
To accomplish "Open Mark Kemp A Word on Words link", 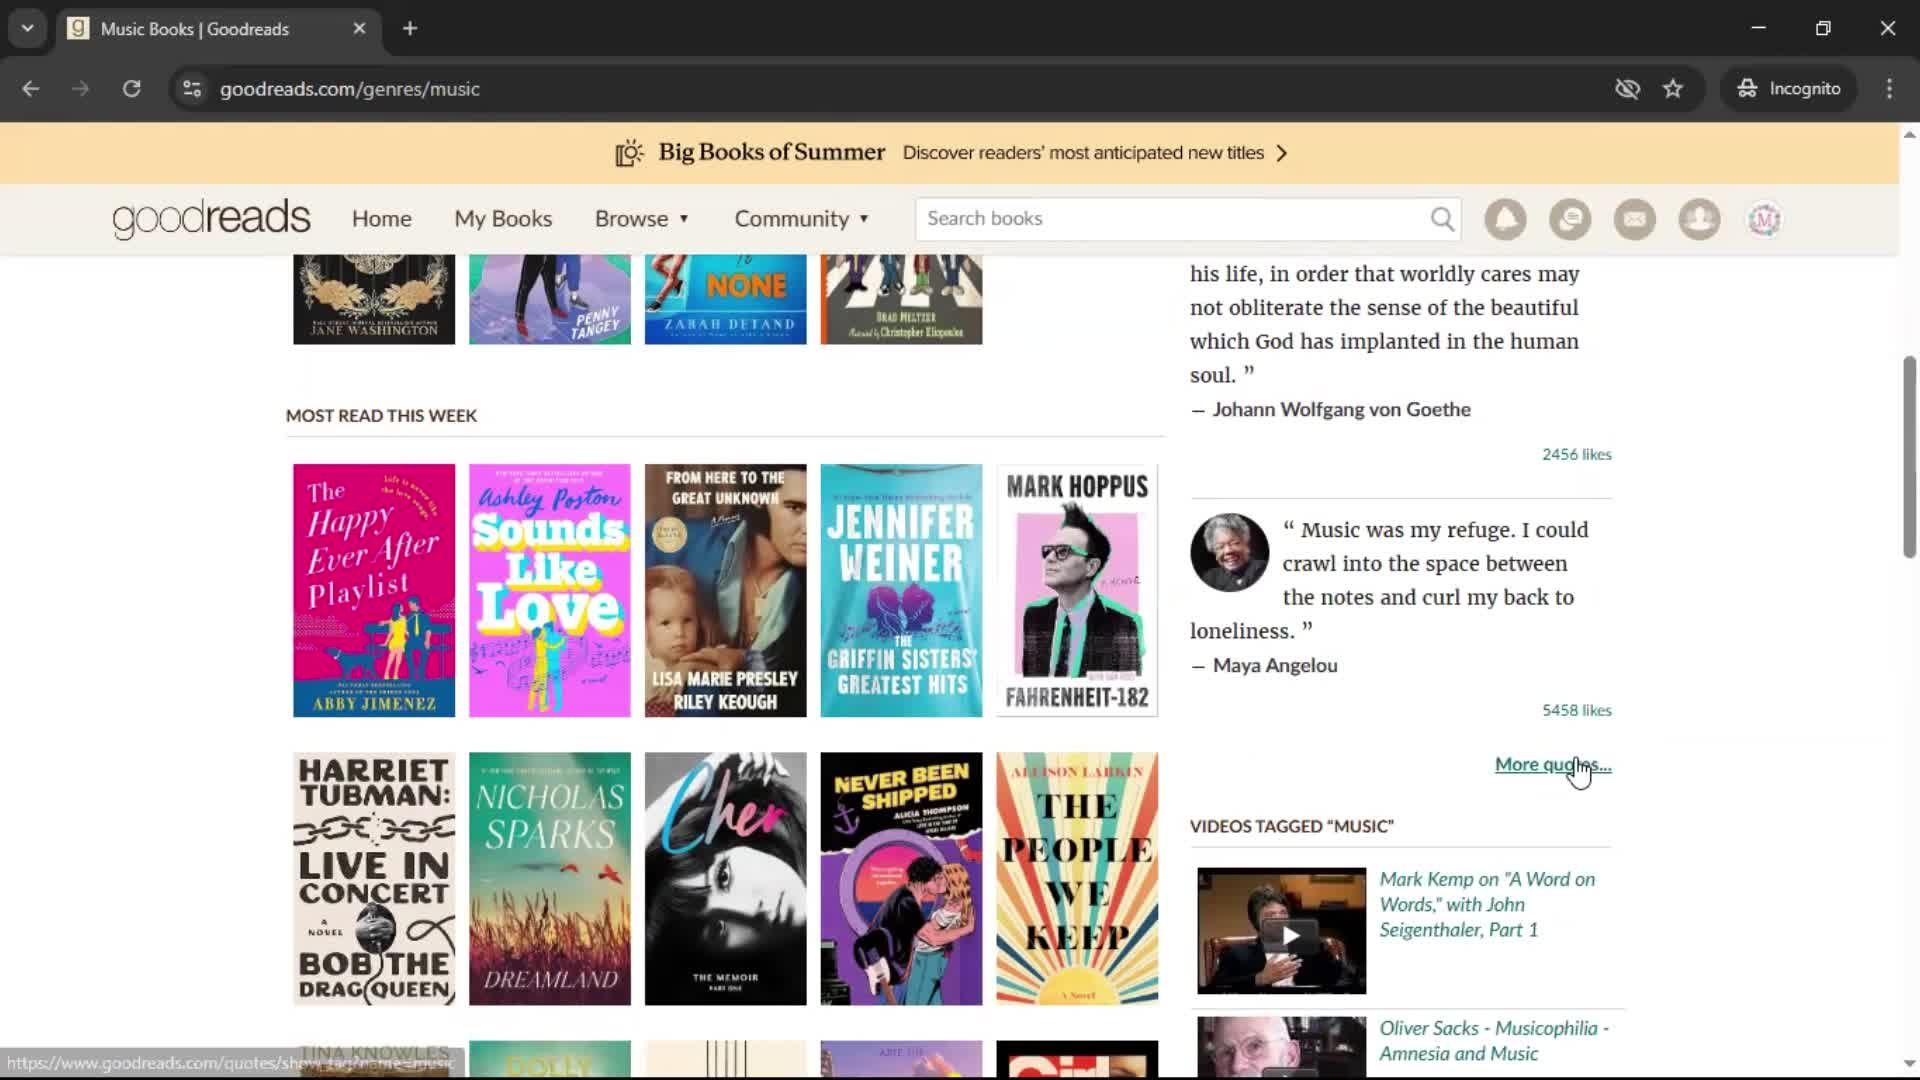I will point(1487,904).
